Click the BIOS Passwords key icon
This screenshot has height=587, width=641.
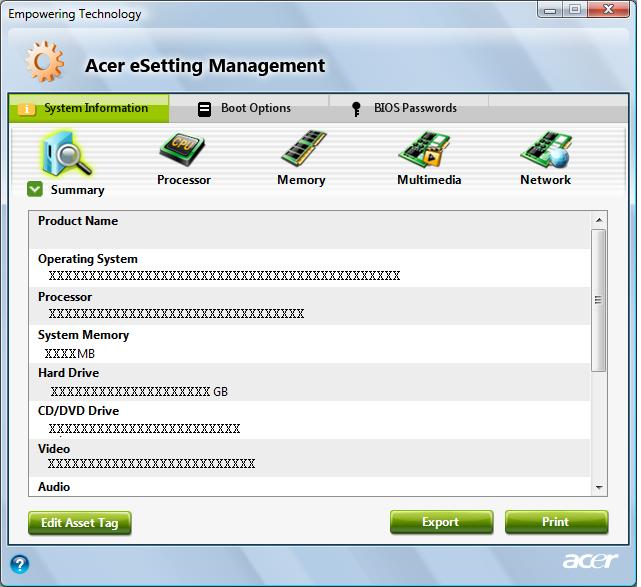tap(356, 109)
